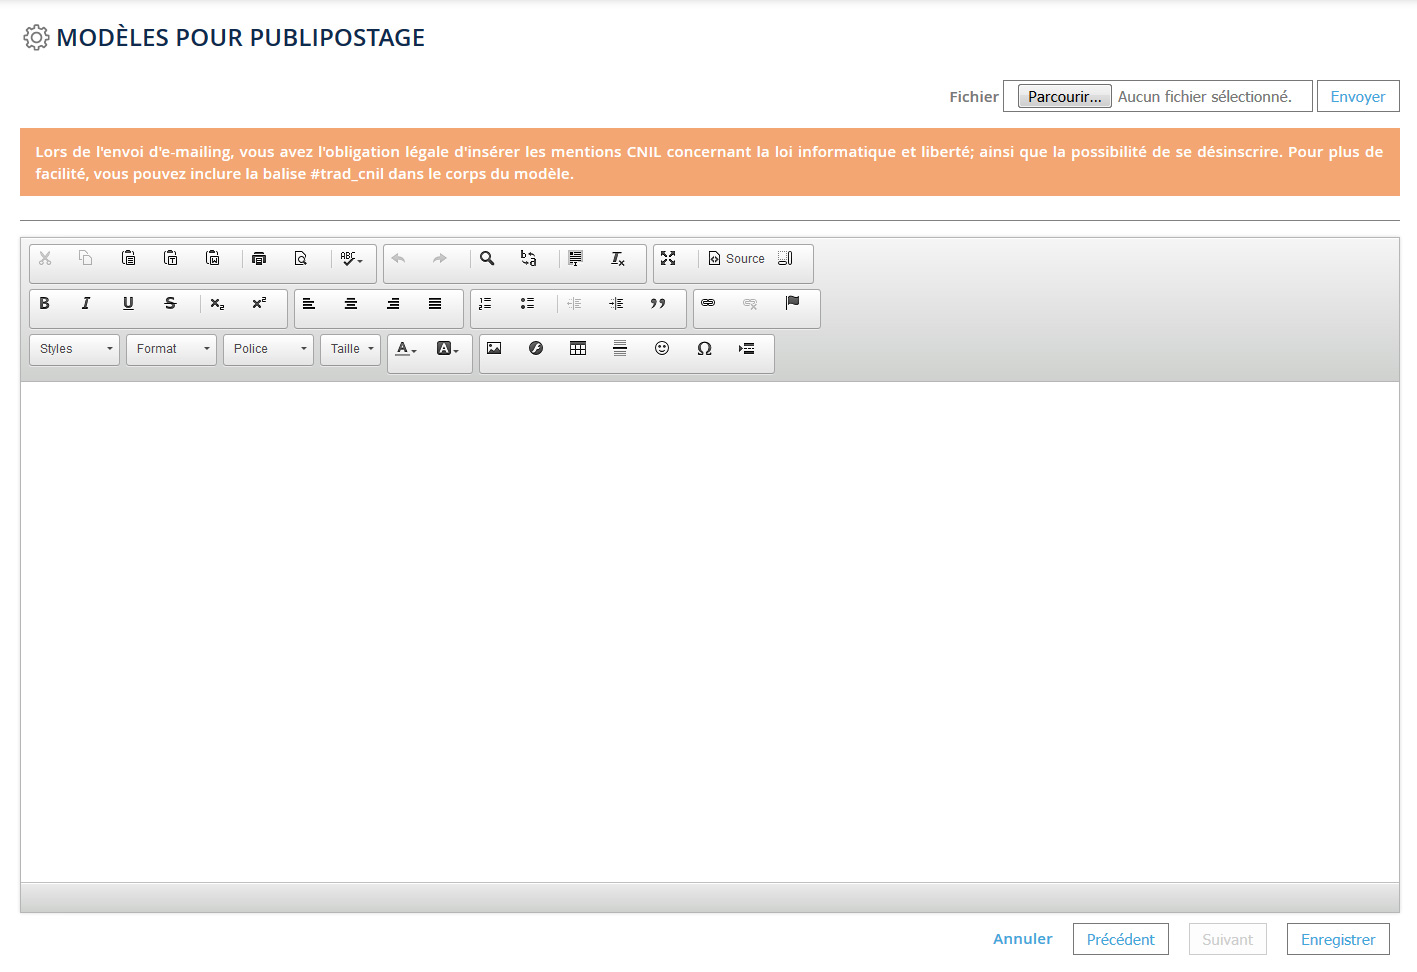Open the text color picker
Screen dimensions: 1417x972
click(405, 349)
